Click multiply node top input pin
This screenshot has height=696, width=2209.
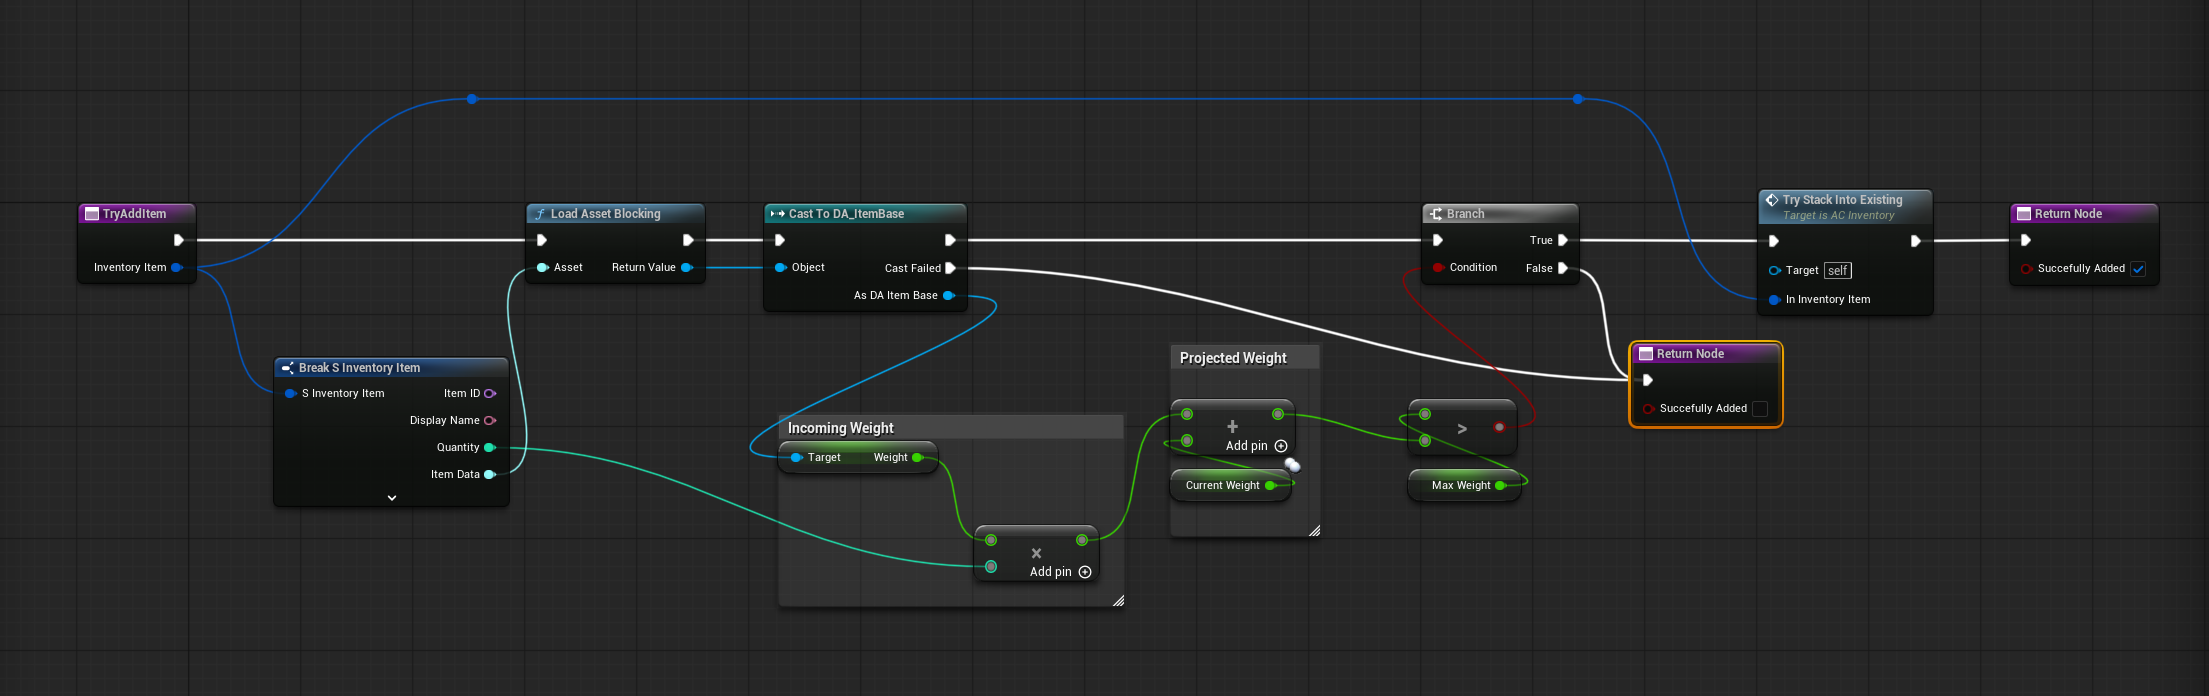991,540
